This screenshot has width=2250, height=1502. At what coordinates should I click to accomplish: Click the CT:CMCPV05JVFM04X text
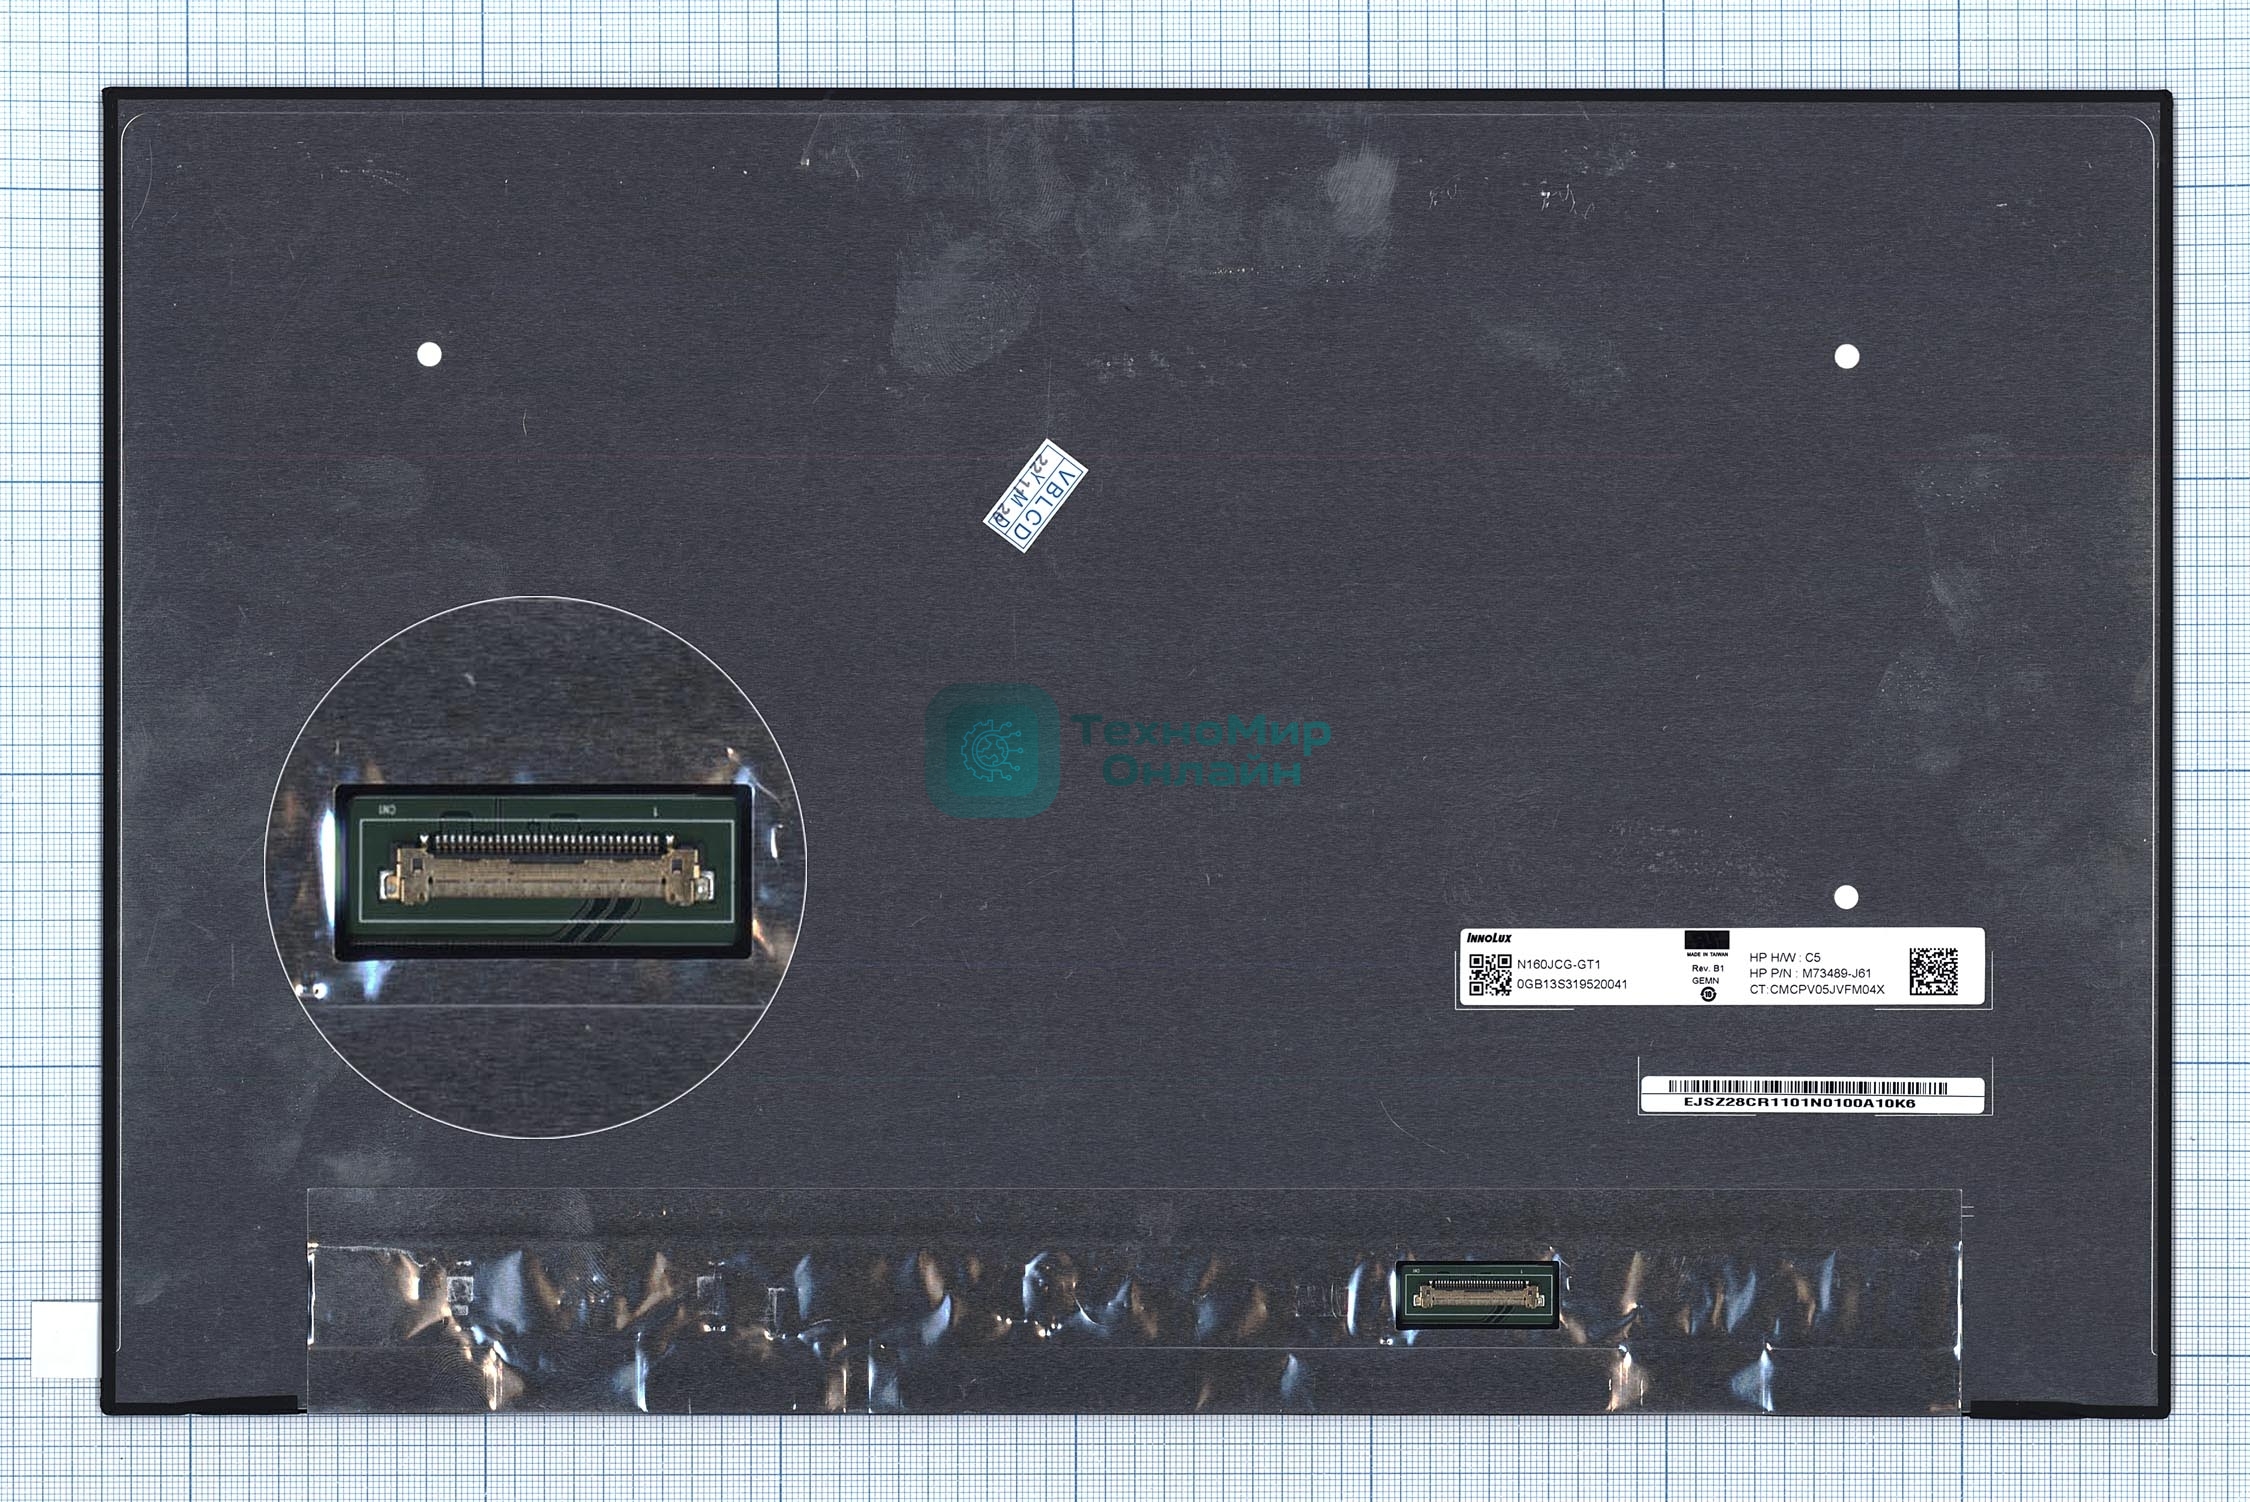point(1816,989)
